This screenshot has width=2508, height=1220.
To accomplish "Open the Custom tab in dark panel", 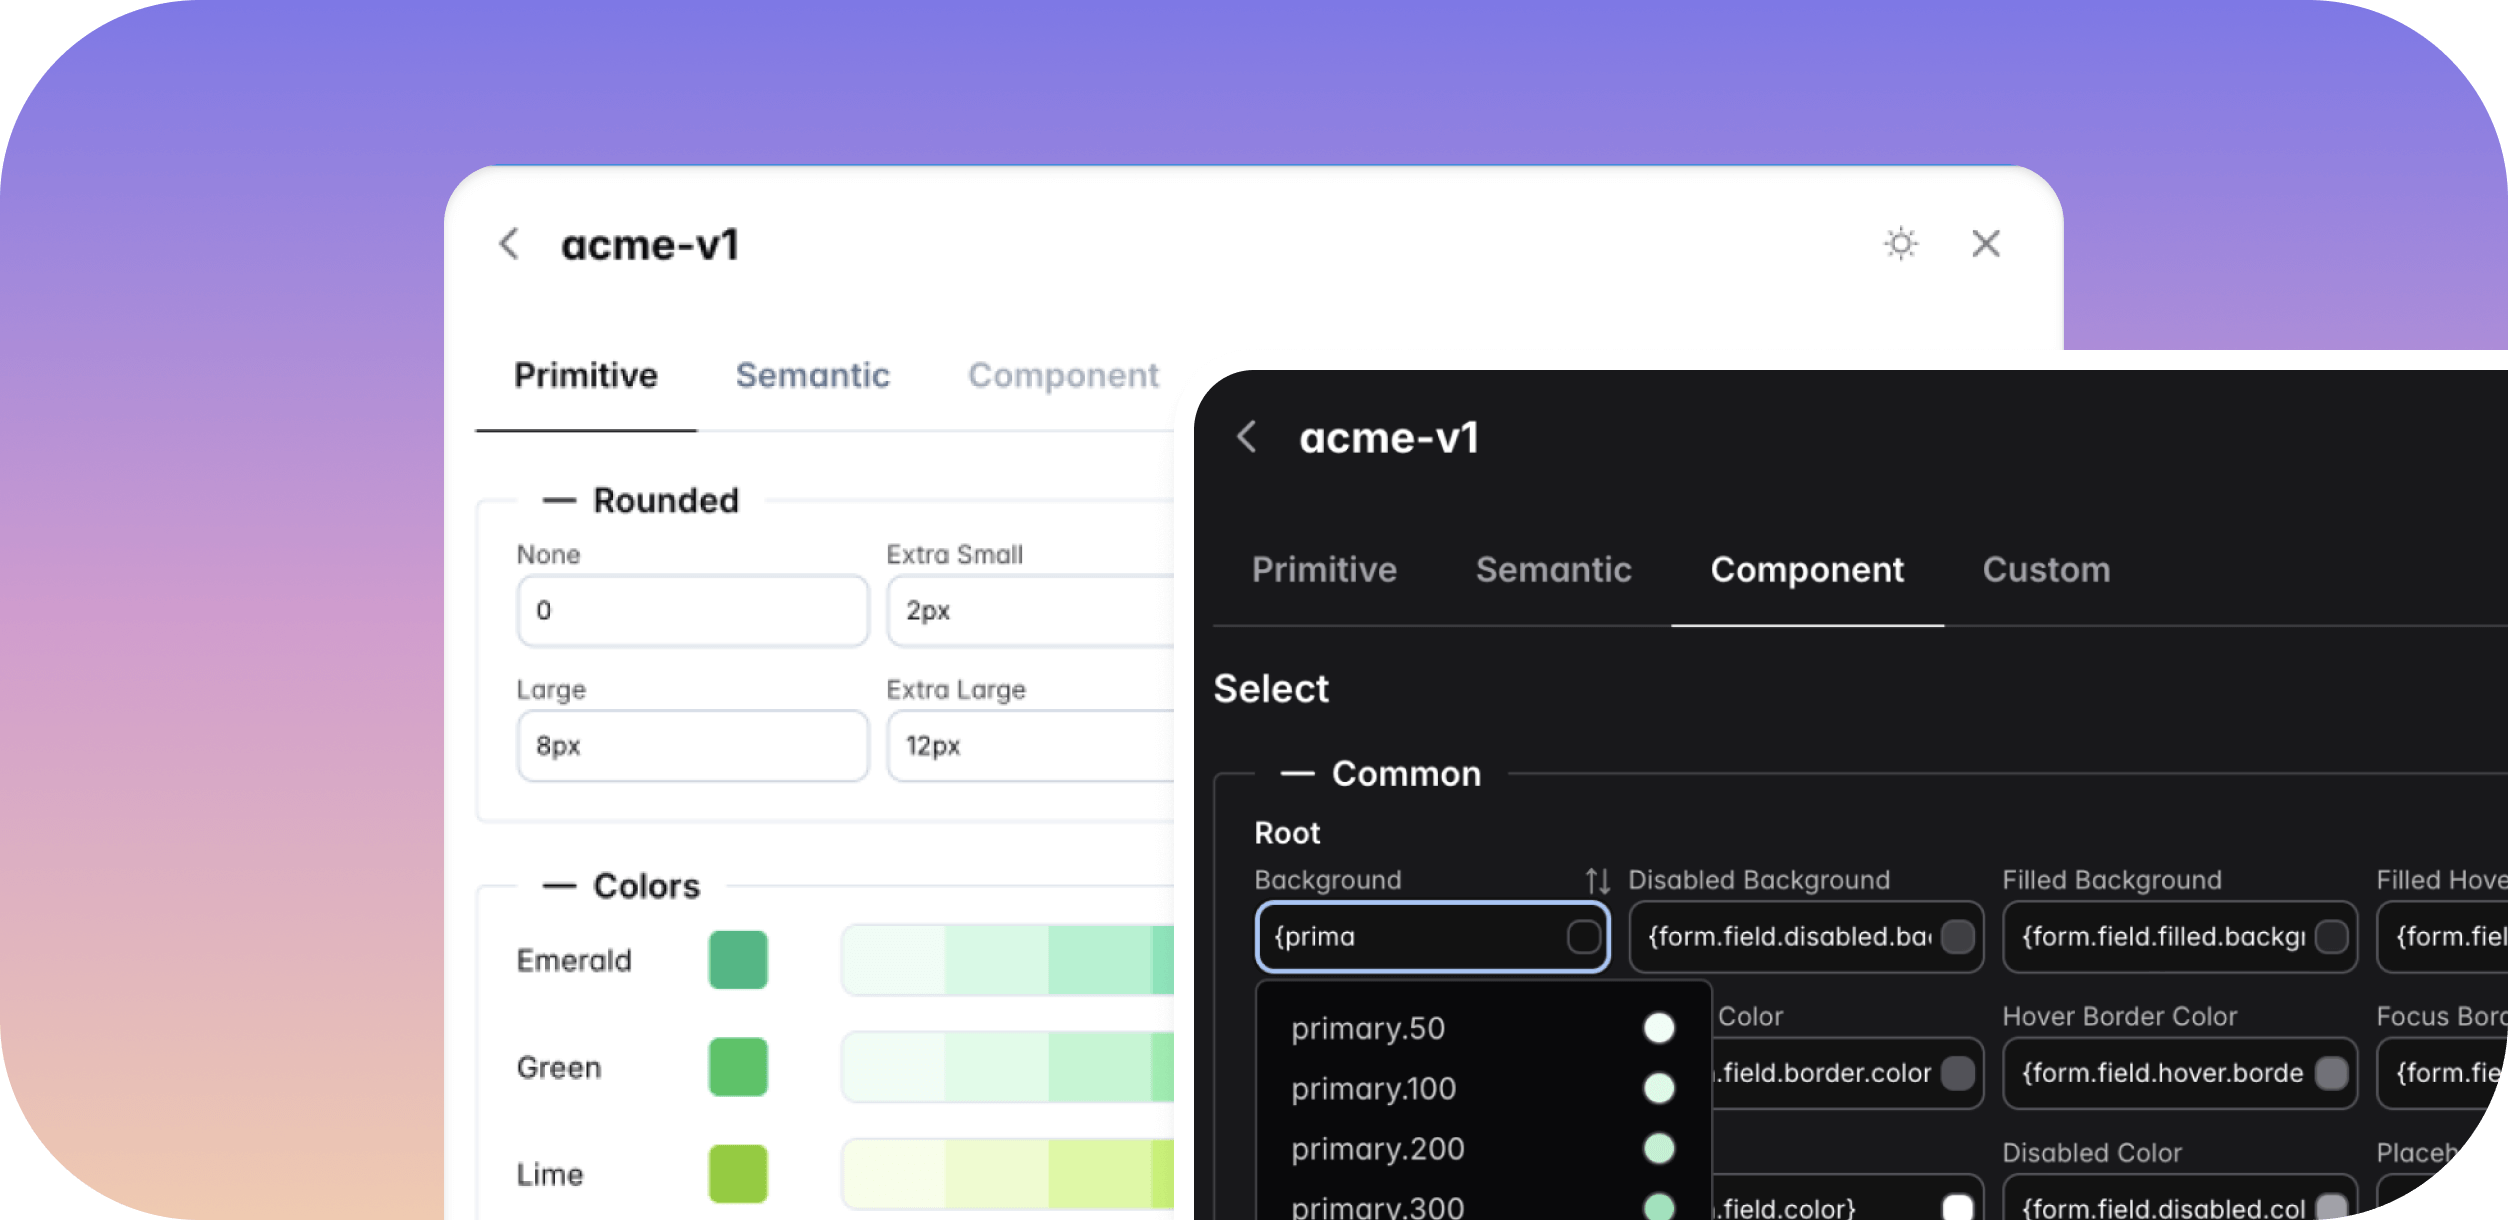I will click(2045, 569).
